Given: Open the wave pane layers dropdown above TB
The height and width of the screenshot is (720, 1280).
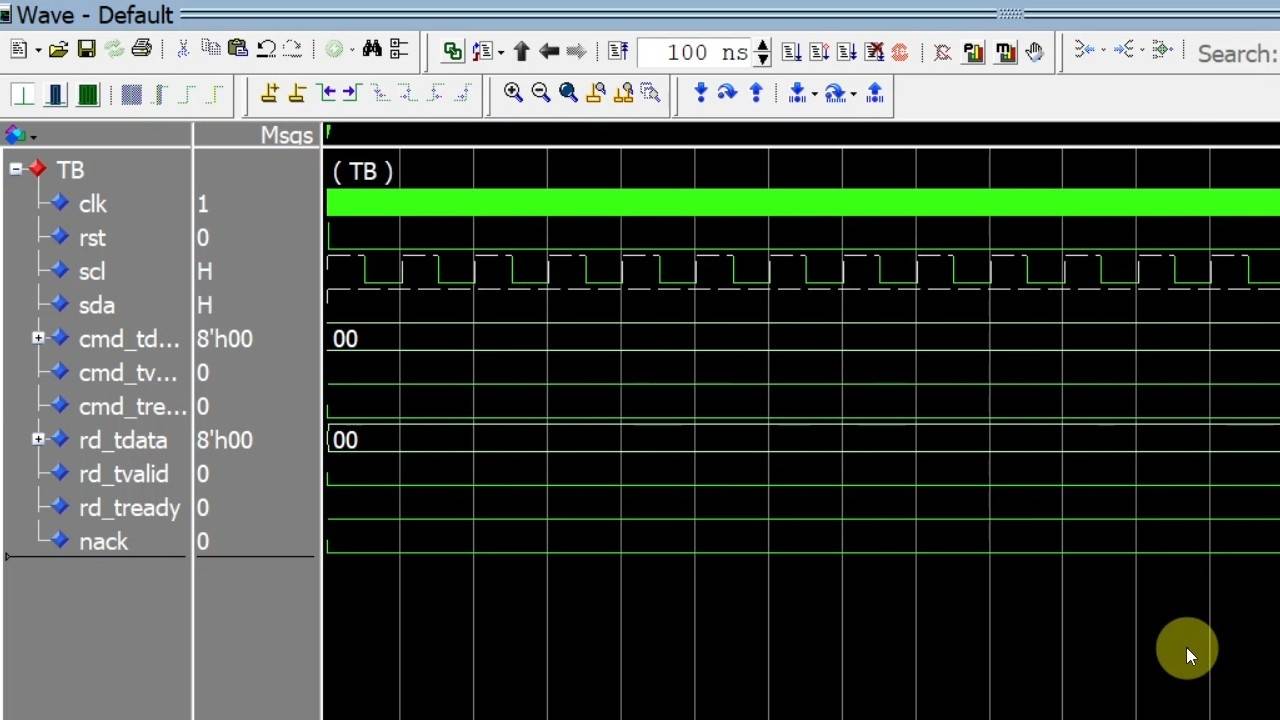Looking at the screenshot, I should point(33,136).
